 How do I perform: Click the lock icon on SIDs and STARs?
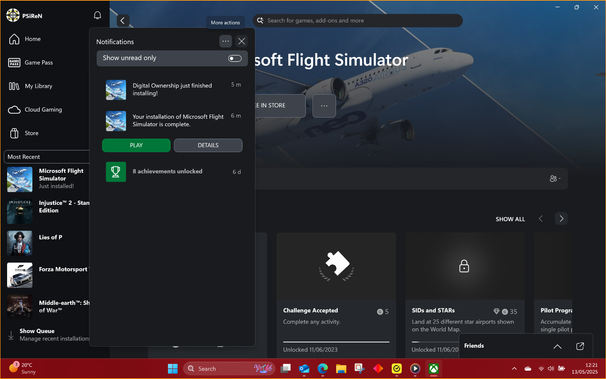pos(464,266)
